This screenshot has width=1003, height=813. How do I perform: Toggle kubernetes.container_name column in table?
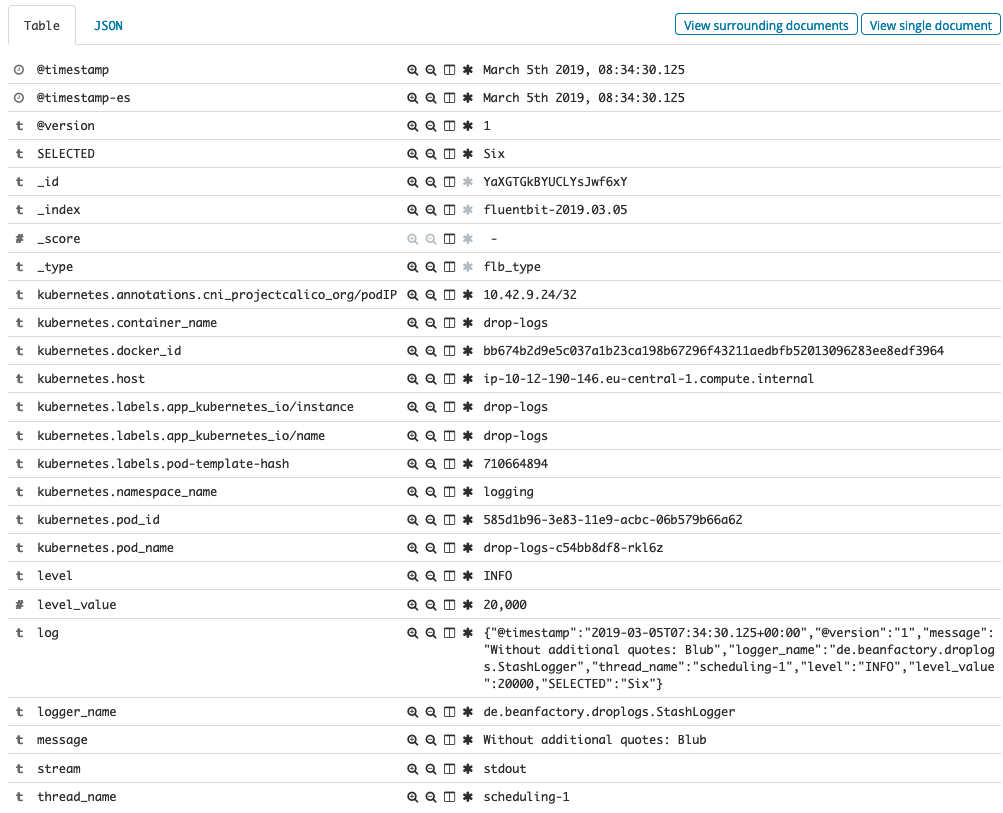(x=450, y=323)
